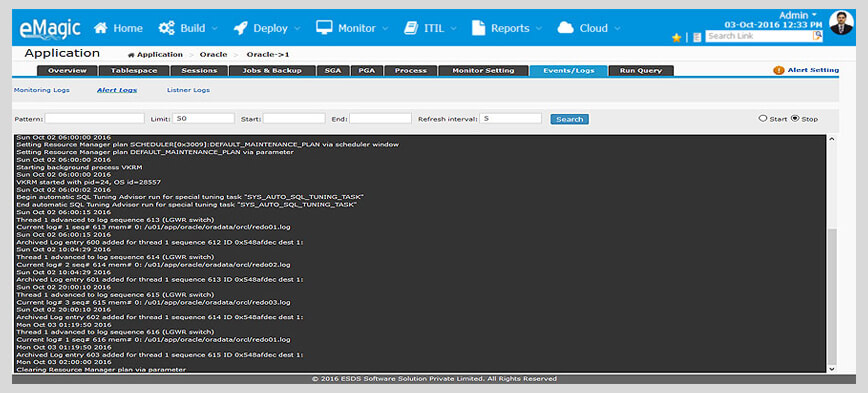This screenshot has height=393, width=868.
Task: Open the Process tab
Action: click(410, 71)
